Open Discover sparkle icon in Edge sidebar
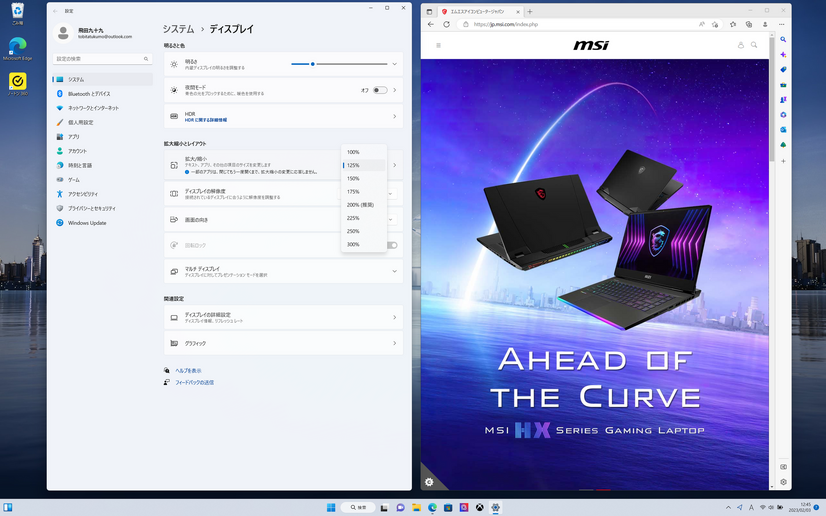 click(x=783, y=55)
